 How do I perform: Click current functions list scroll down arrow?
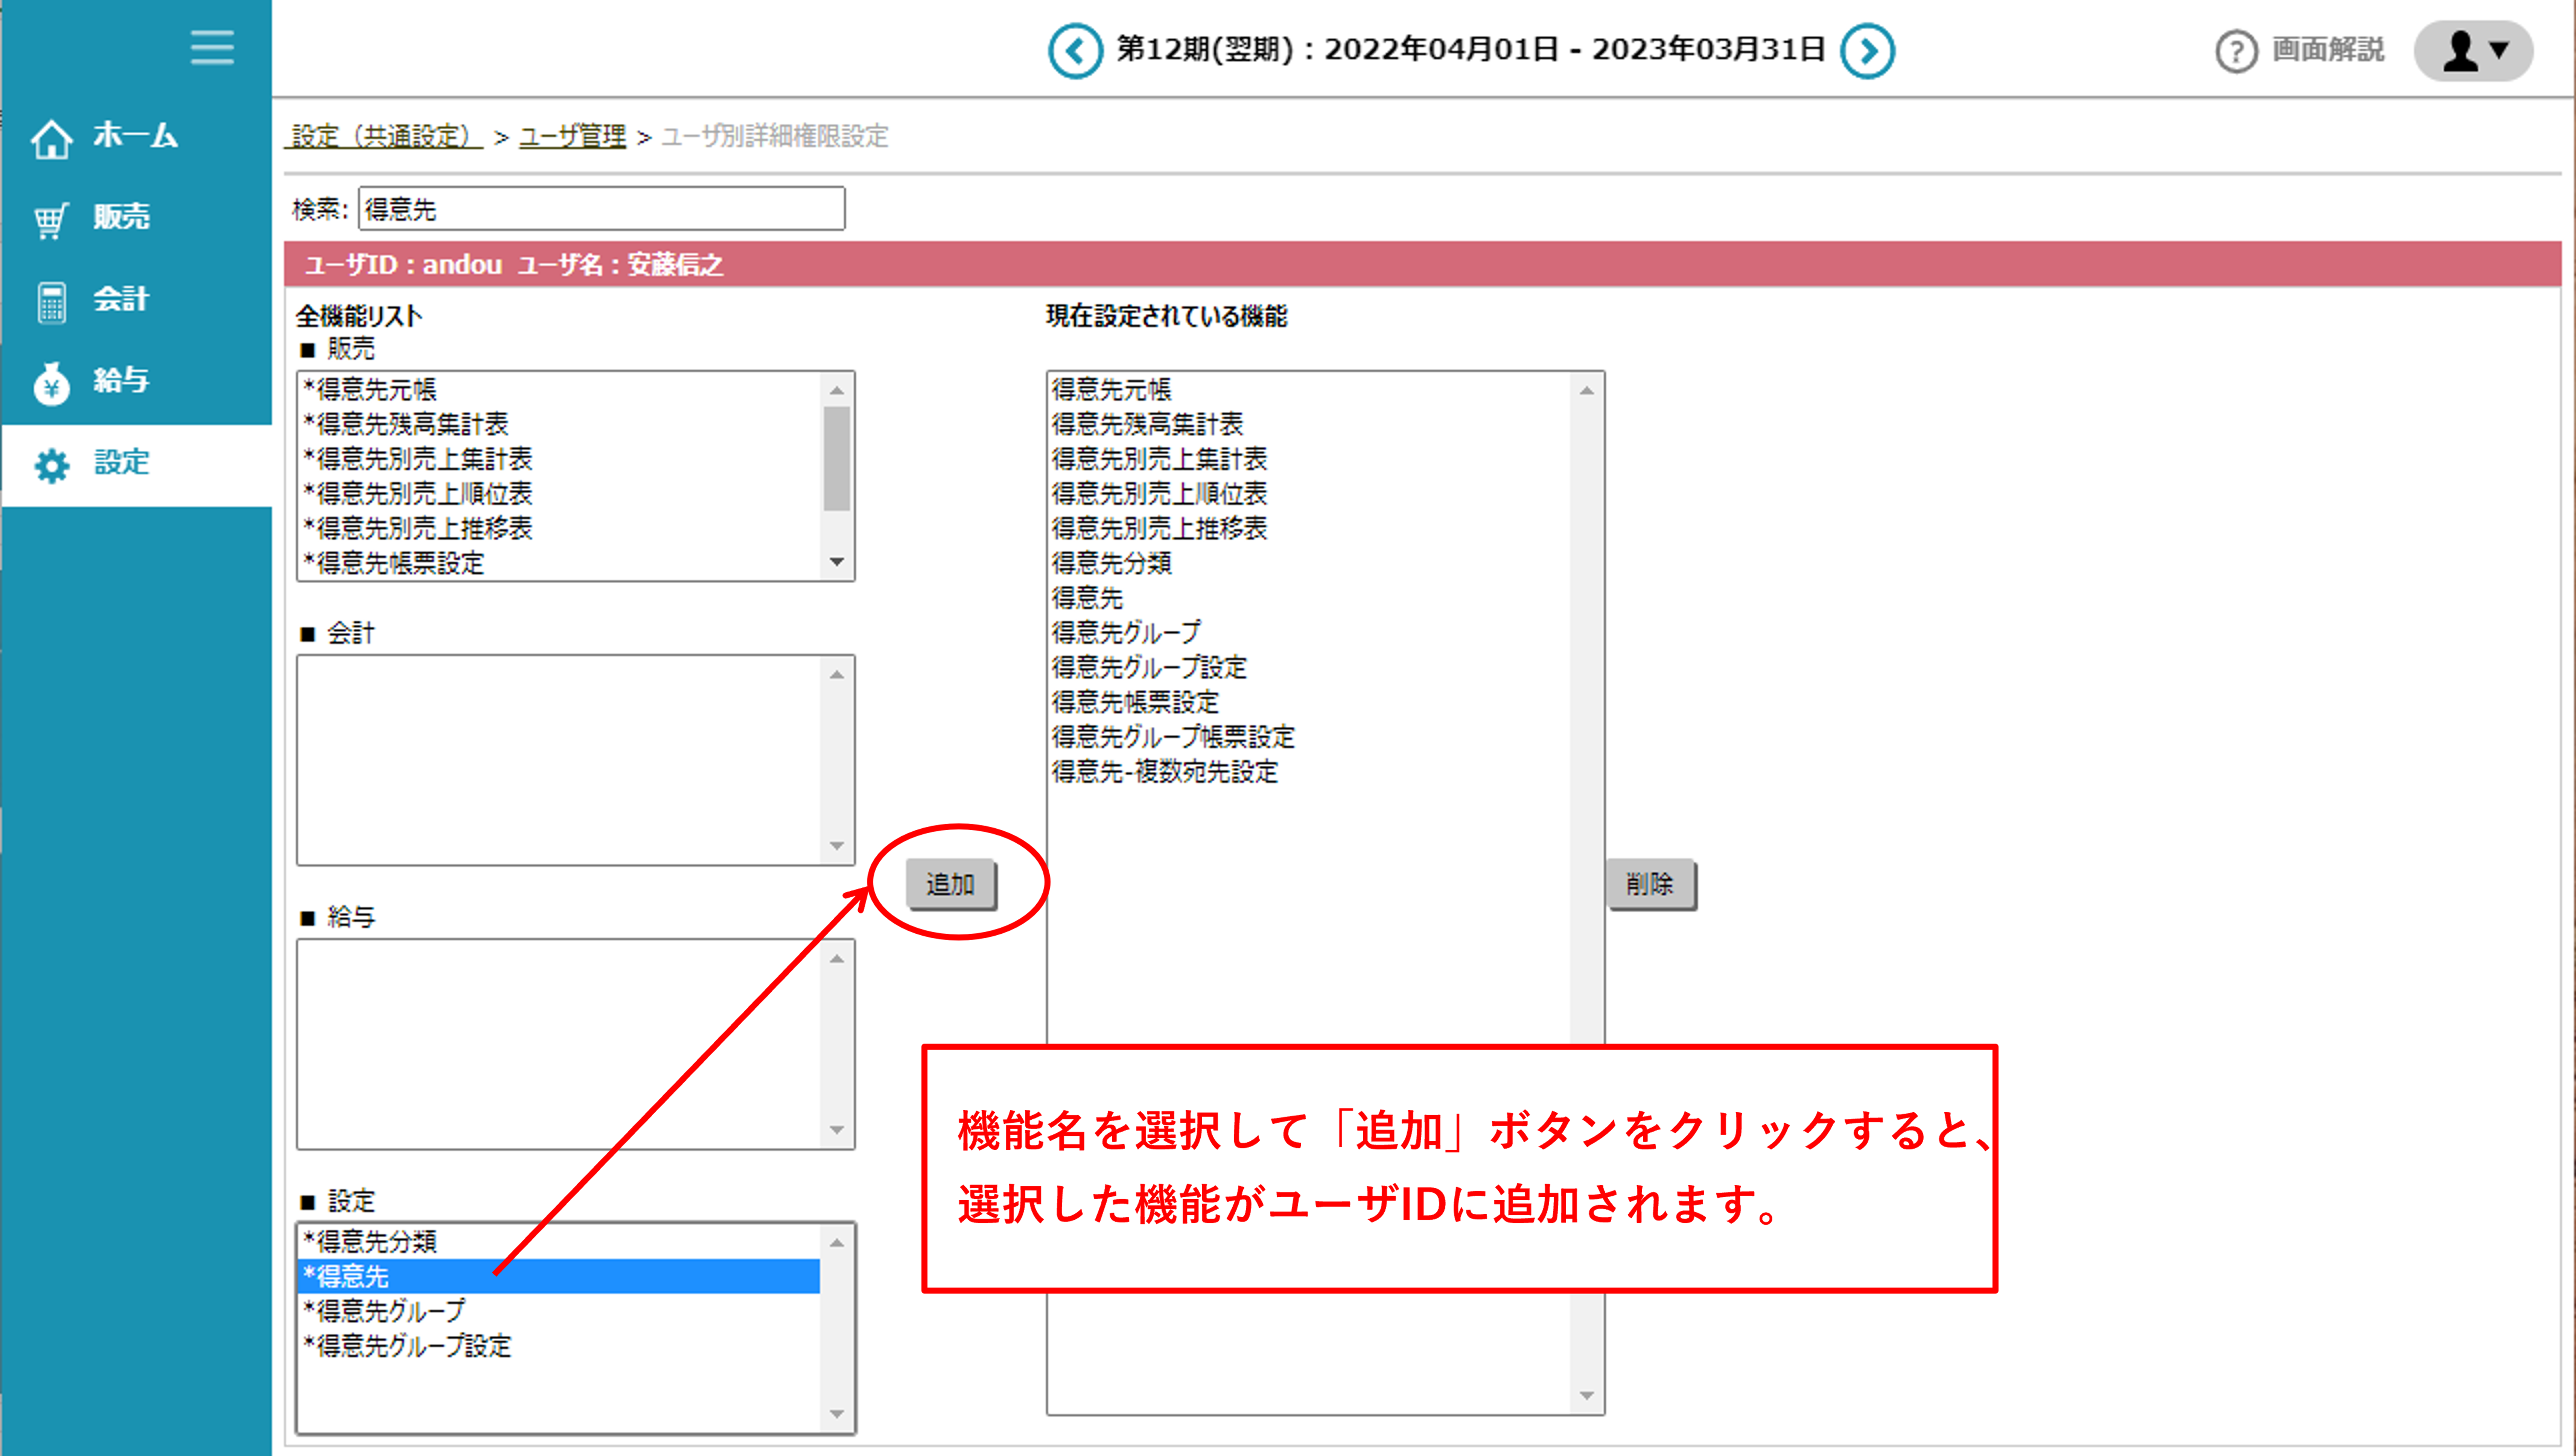tap(1587, 1396)
